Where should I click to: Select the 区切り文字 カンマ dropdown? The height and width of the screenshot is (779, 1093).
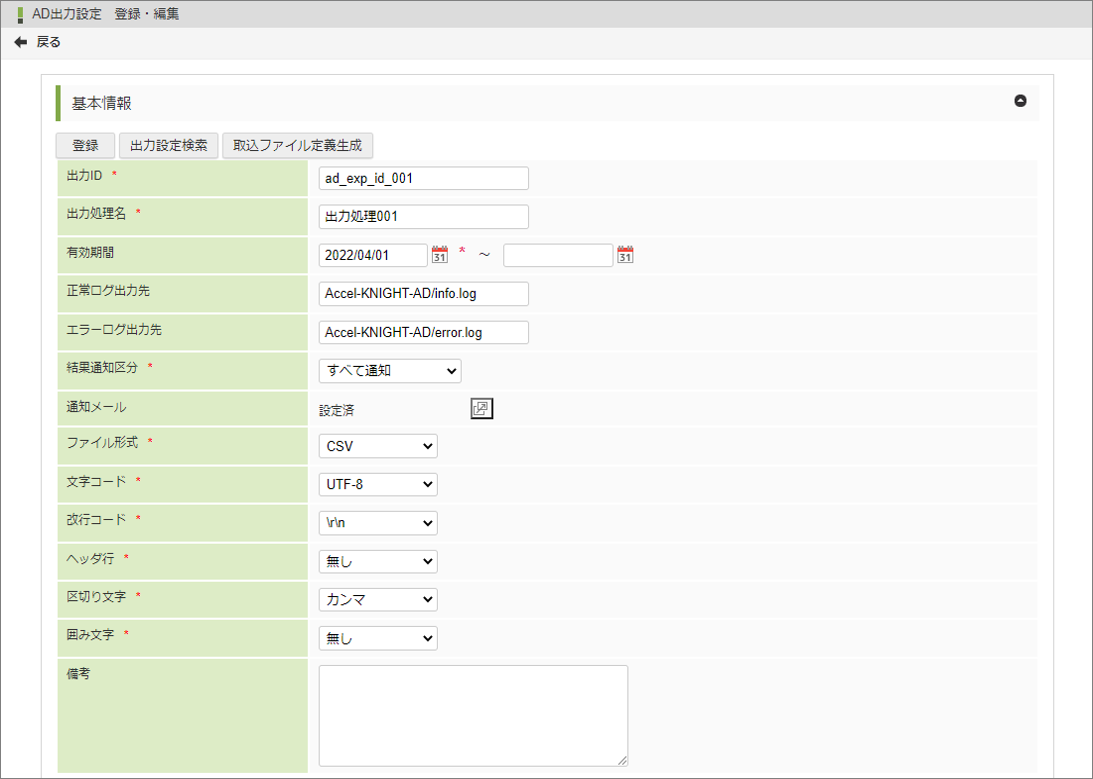coord(378,599)
